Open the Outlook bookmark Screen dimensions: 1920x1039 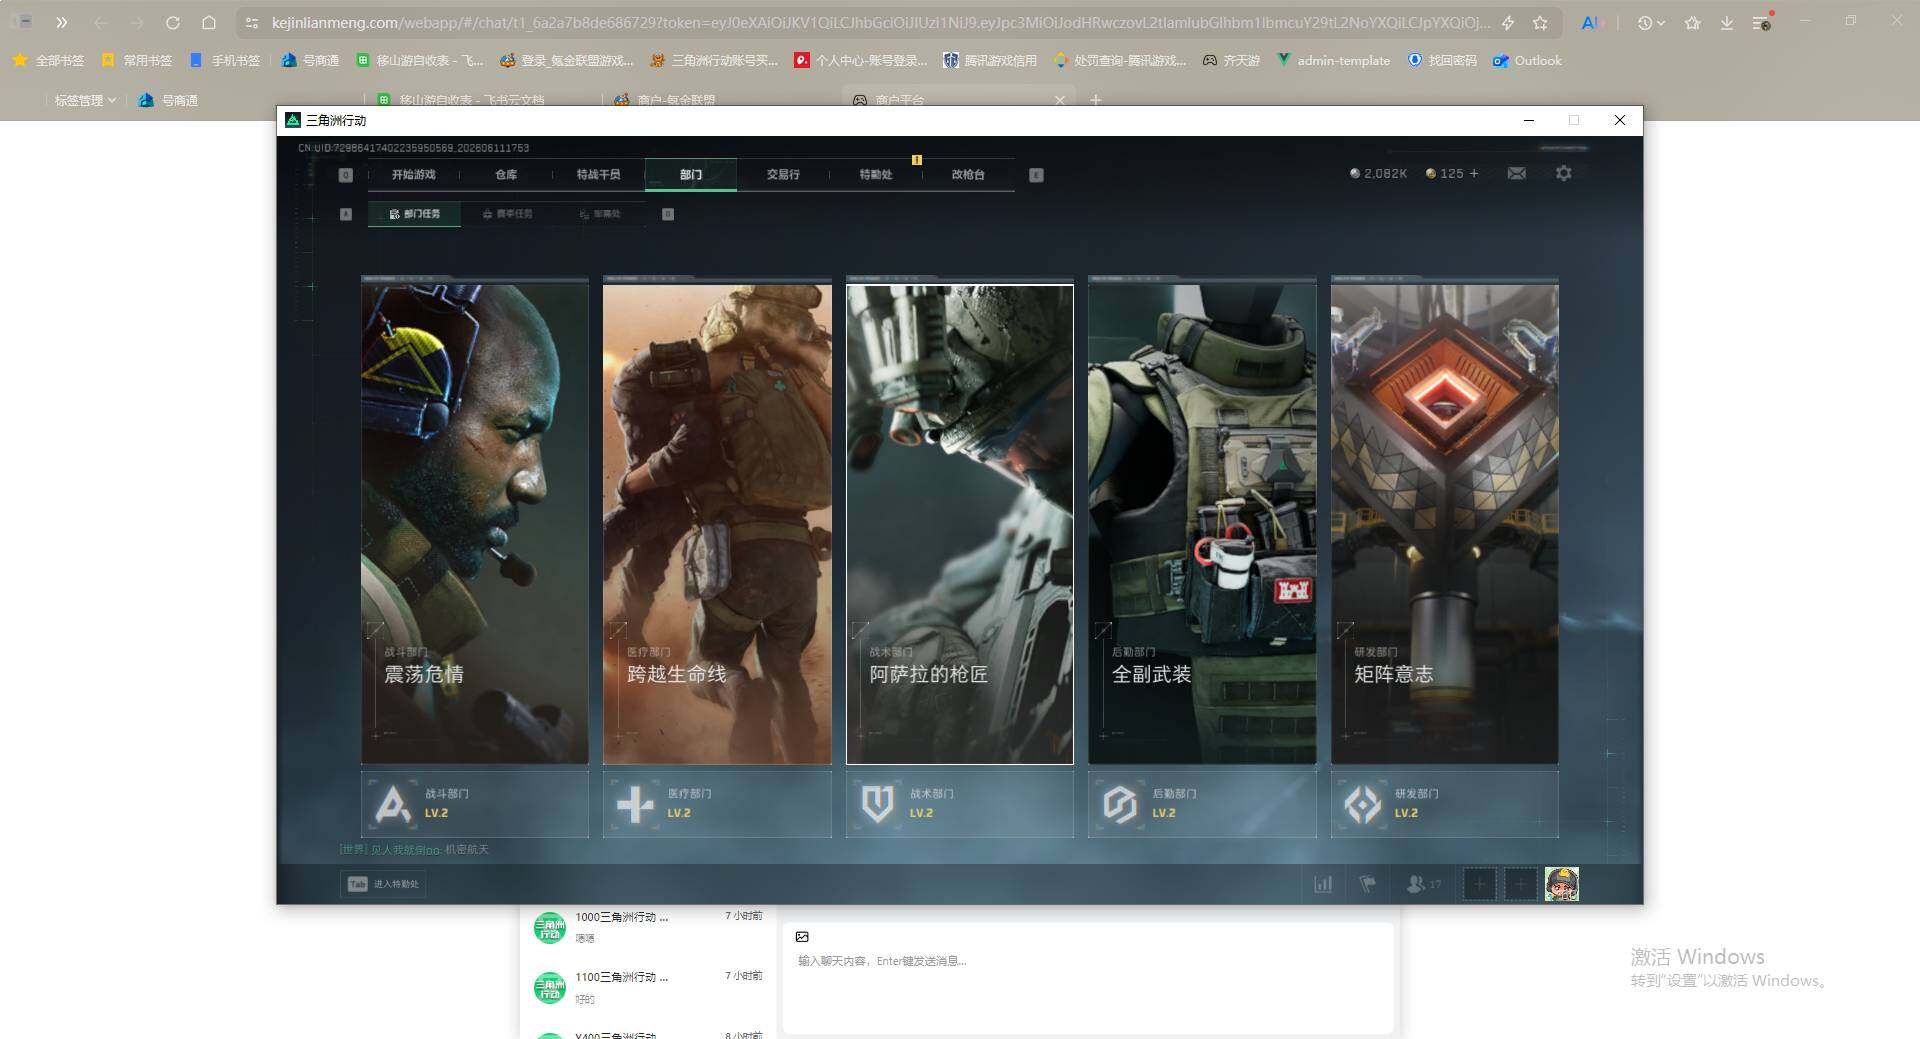[x=1526, y=60]
